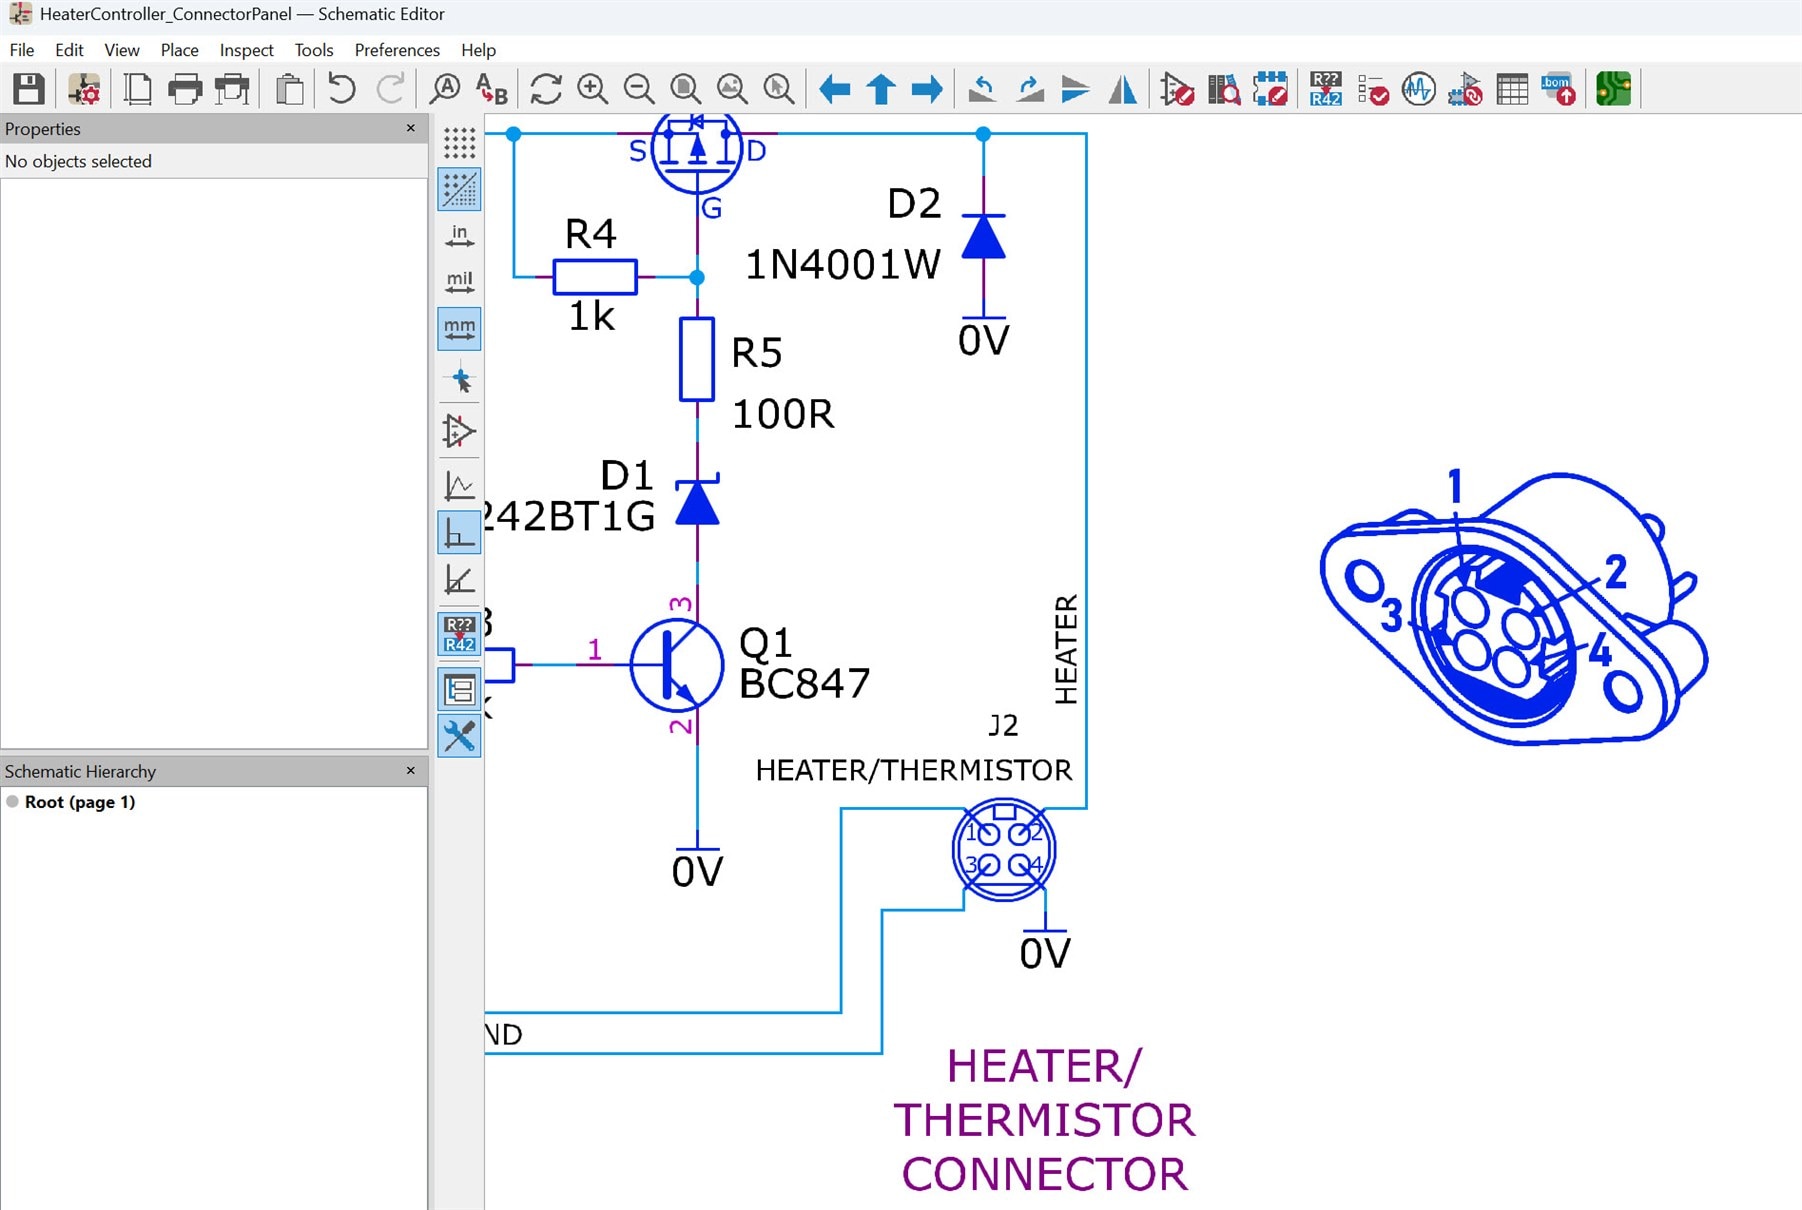
Task: Open the Symbol Editor tool
Action: [1177, 89]
